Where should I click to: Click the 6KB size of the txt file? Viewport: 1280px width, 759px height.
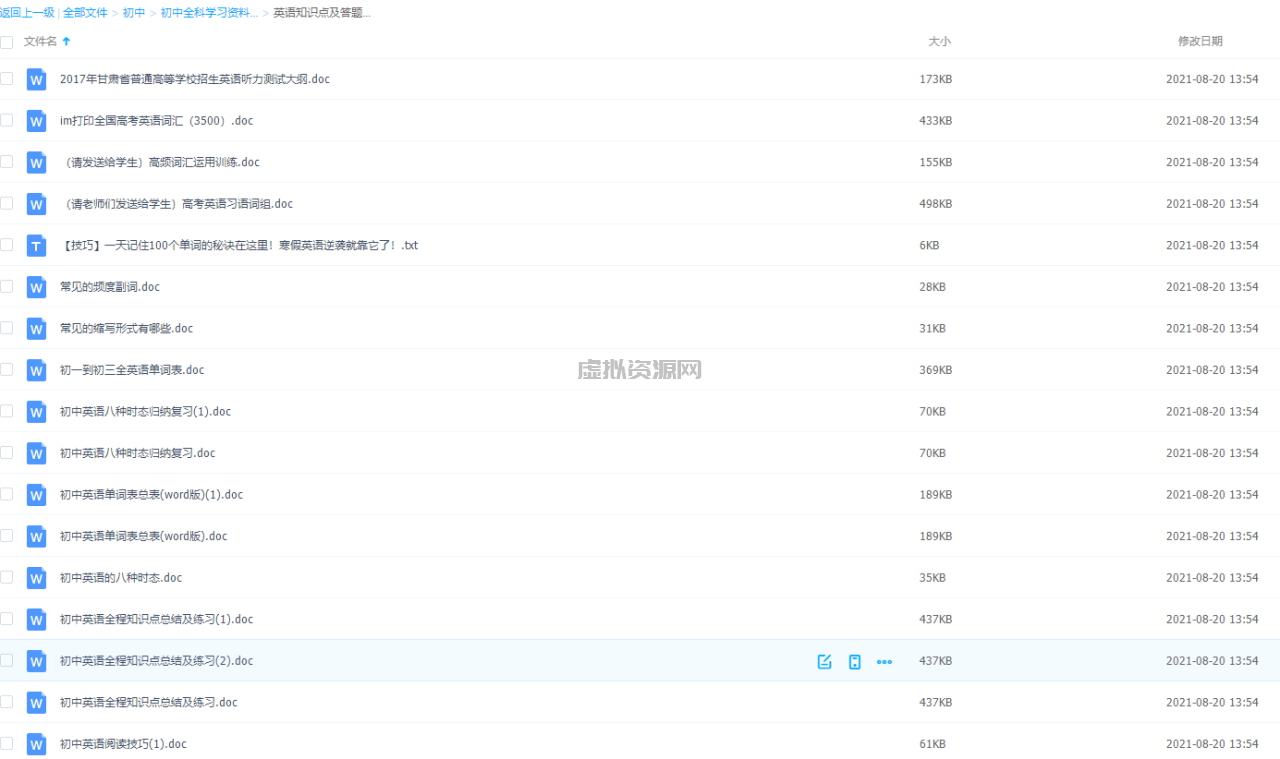(x=929, y=245)
